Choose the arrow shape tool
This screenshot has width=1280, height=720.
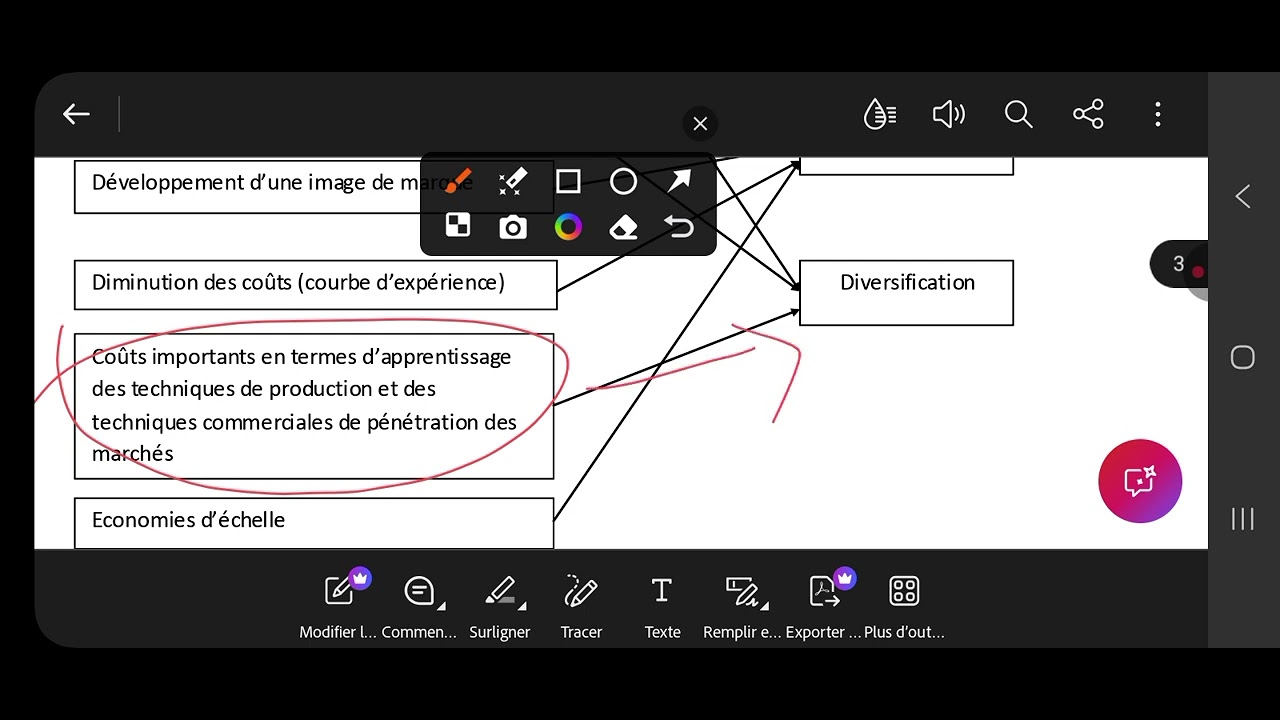click(679, 181)
